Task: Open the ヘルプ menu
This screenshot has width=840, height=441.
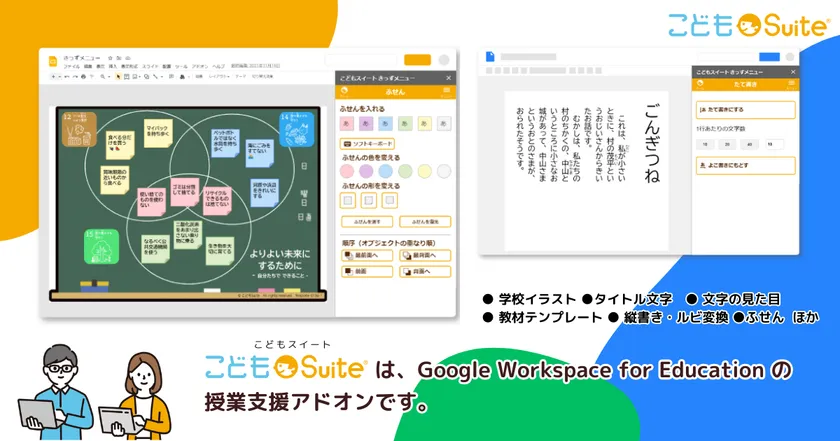Action: point(219,66)
